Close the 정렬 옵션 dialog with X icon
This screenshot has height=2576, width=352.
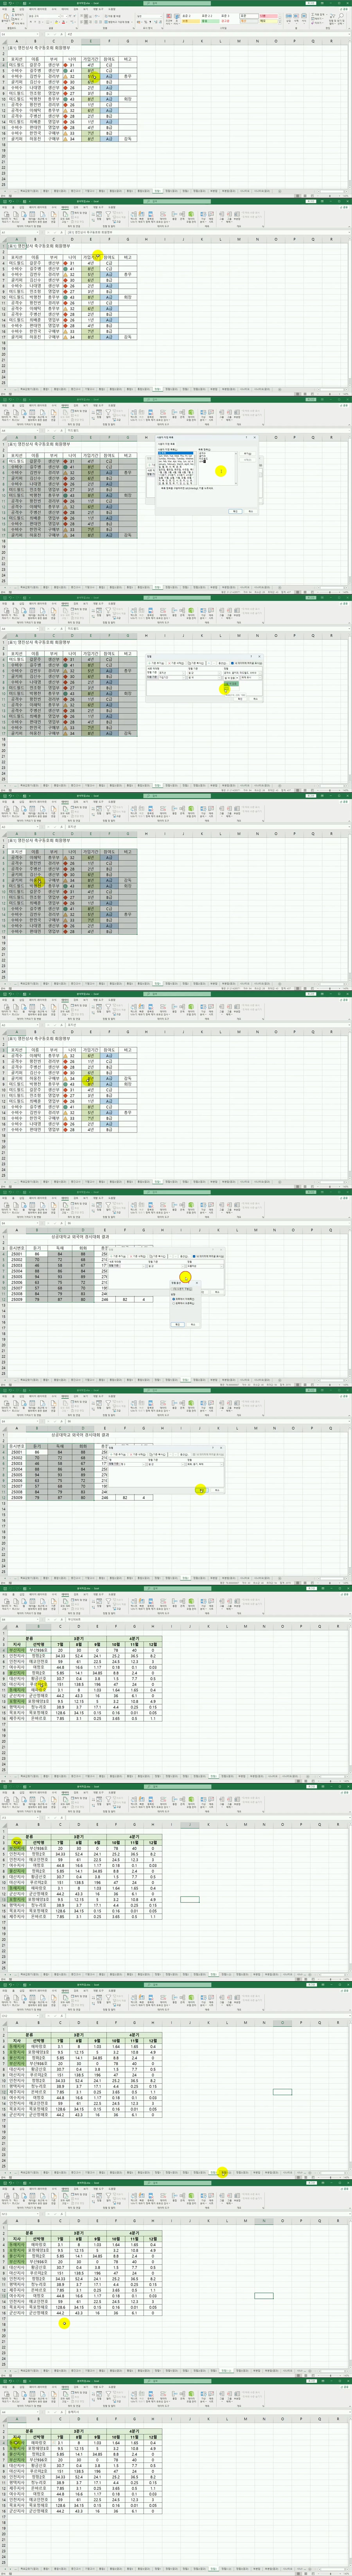pyautogui.click(x=197, y=1283)
